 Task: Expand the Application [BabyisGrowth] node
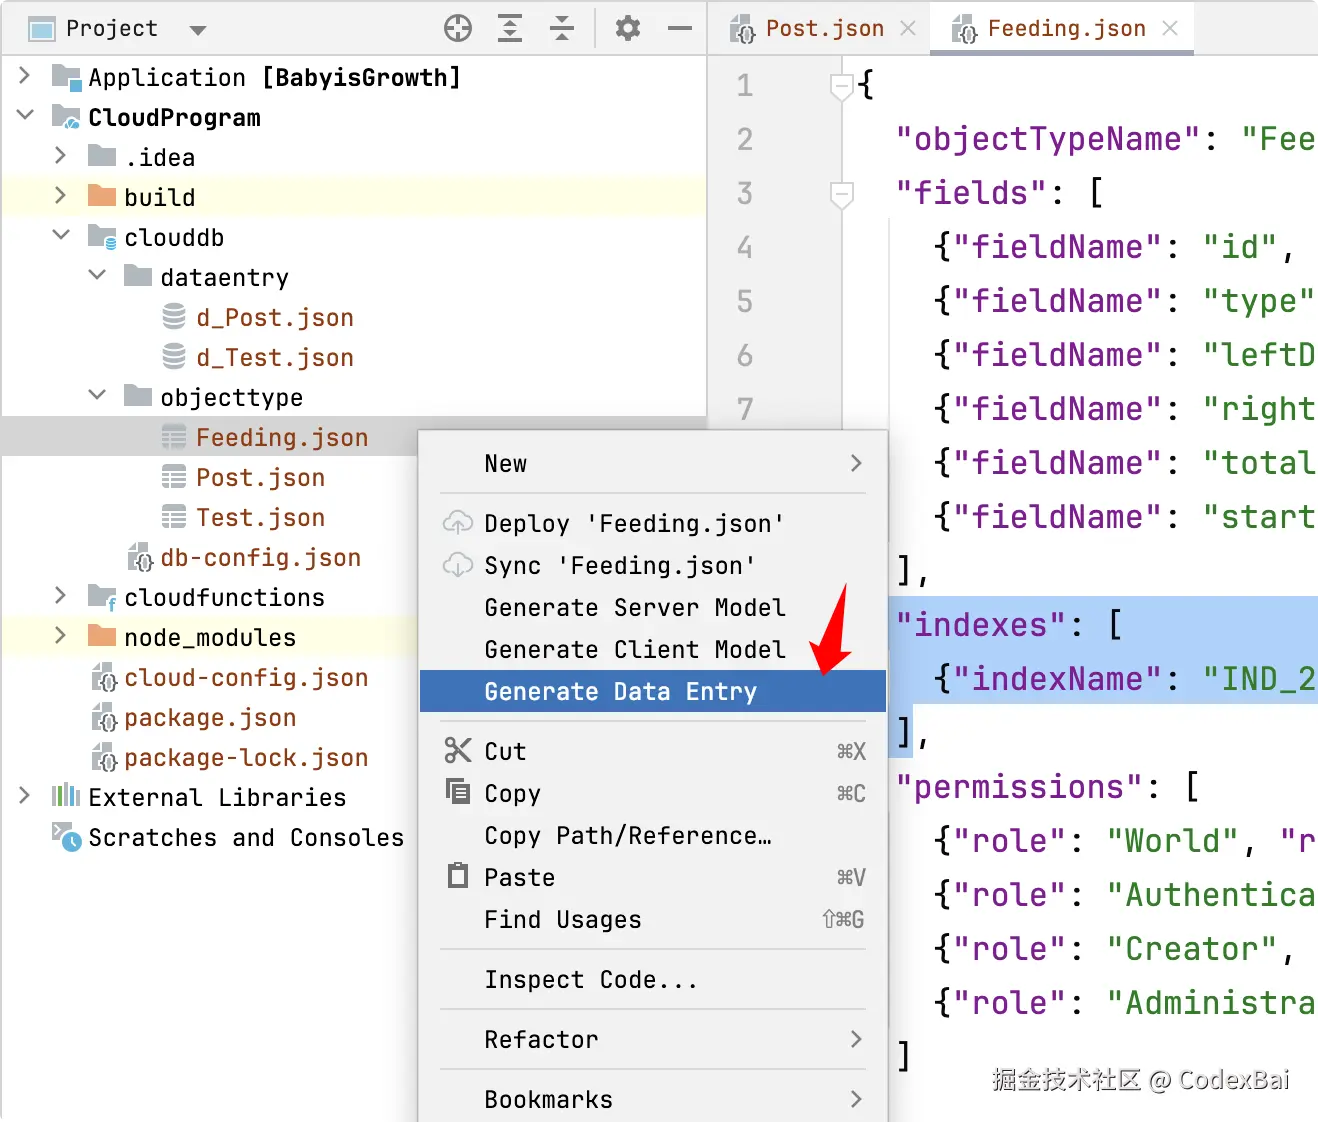[25, 76]
